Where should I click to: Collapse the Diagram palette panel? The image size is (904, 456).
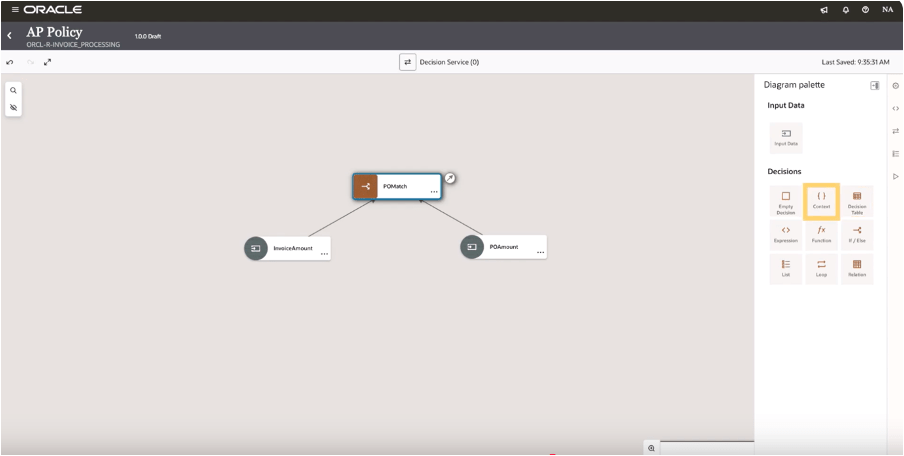[874, 85]
